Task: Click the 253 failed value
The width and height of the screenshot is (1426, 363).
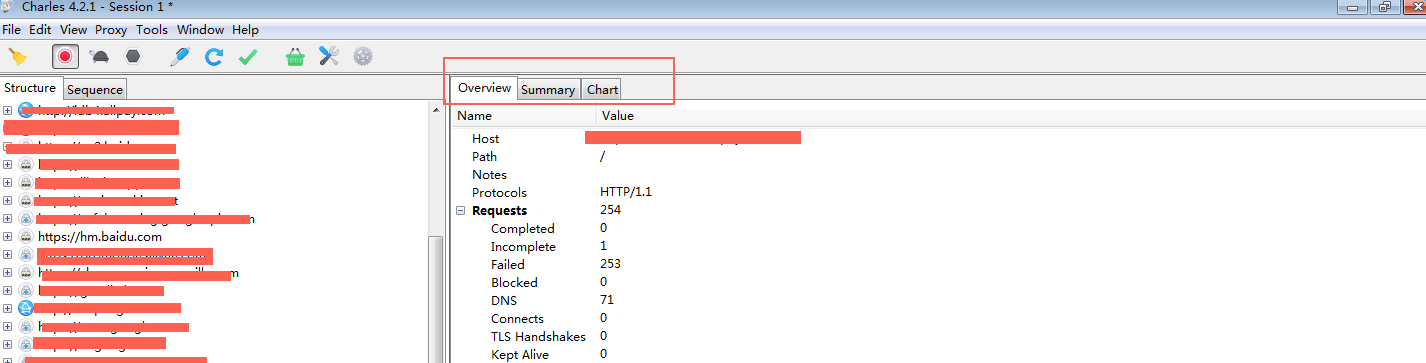Action: click(x=610, y=265)
